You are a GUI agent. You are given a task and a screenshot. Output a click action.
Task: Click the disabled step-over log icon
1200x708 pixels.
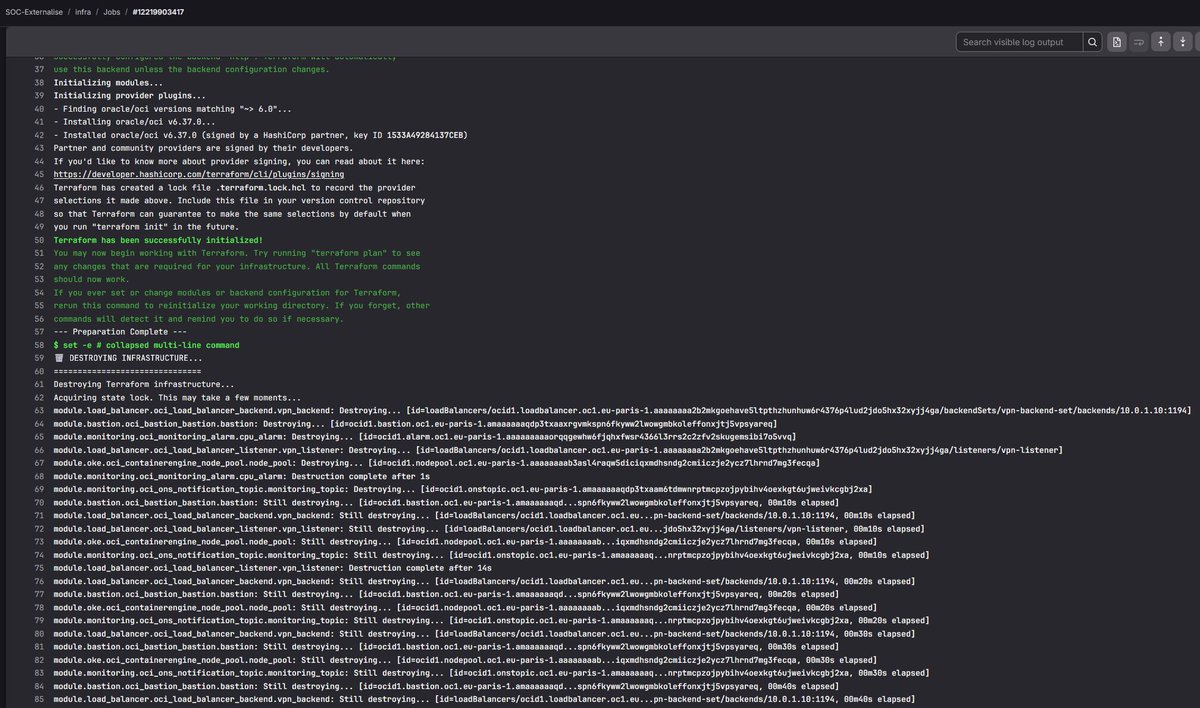1139,42
